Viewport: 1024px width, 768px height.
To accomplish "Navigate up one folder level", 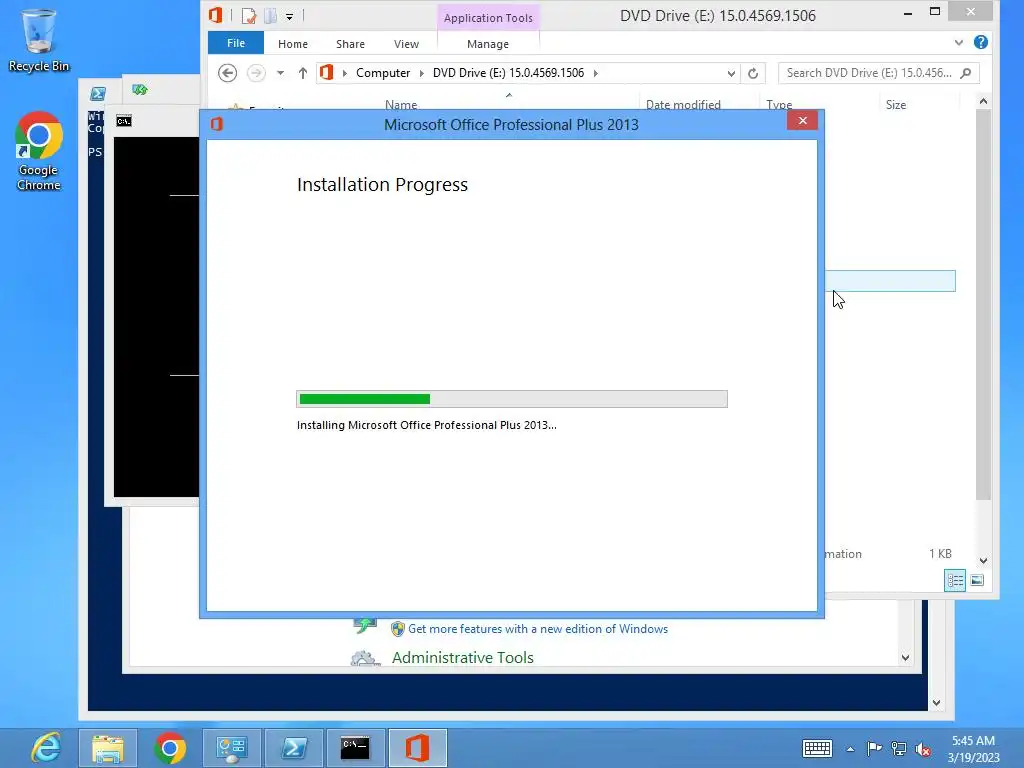I will click(302, 72).
